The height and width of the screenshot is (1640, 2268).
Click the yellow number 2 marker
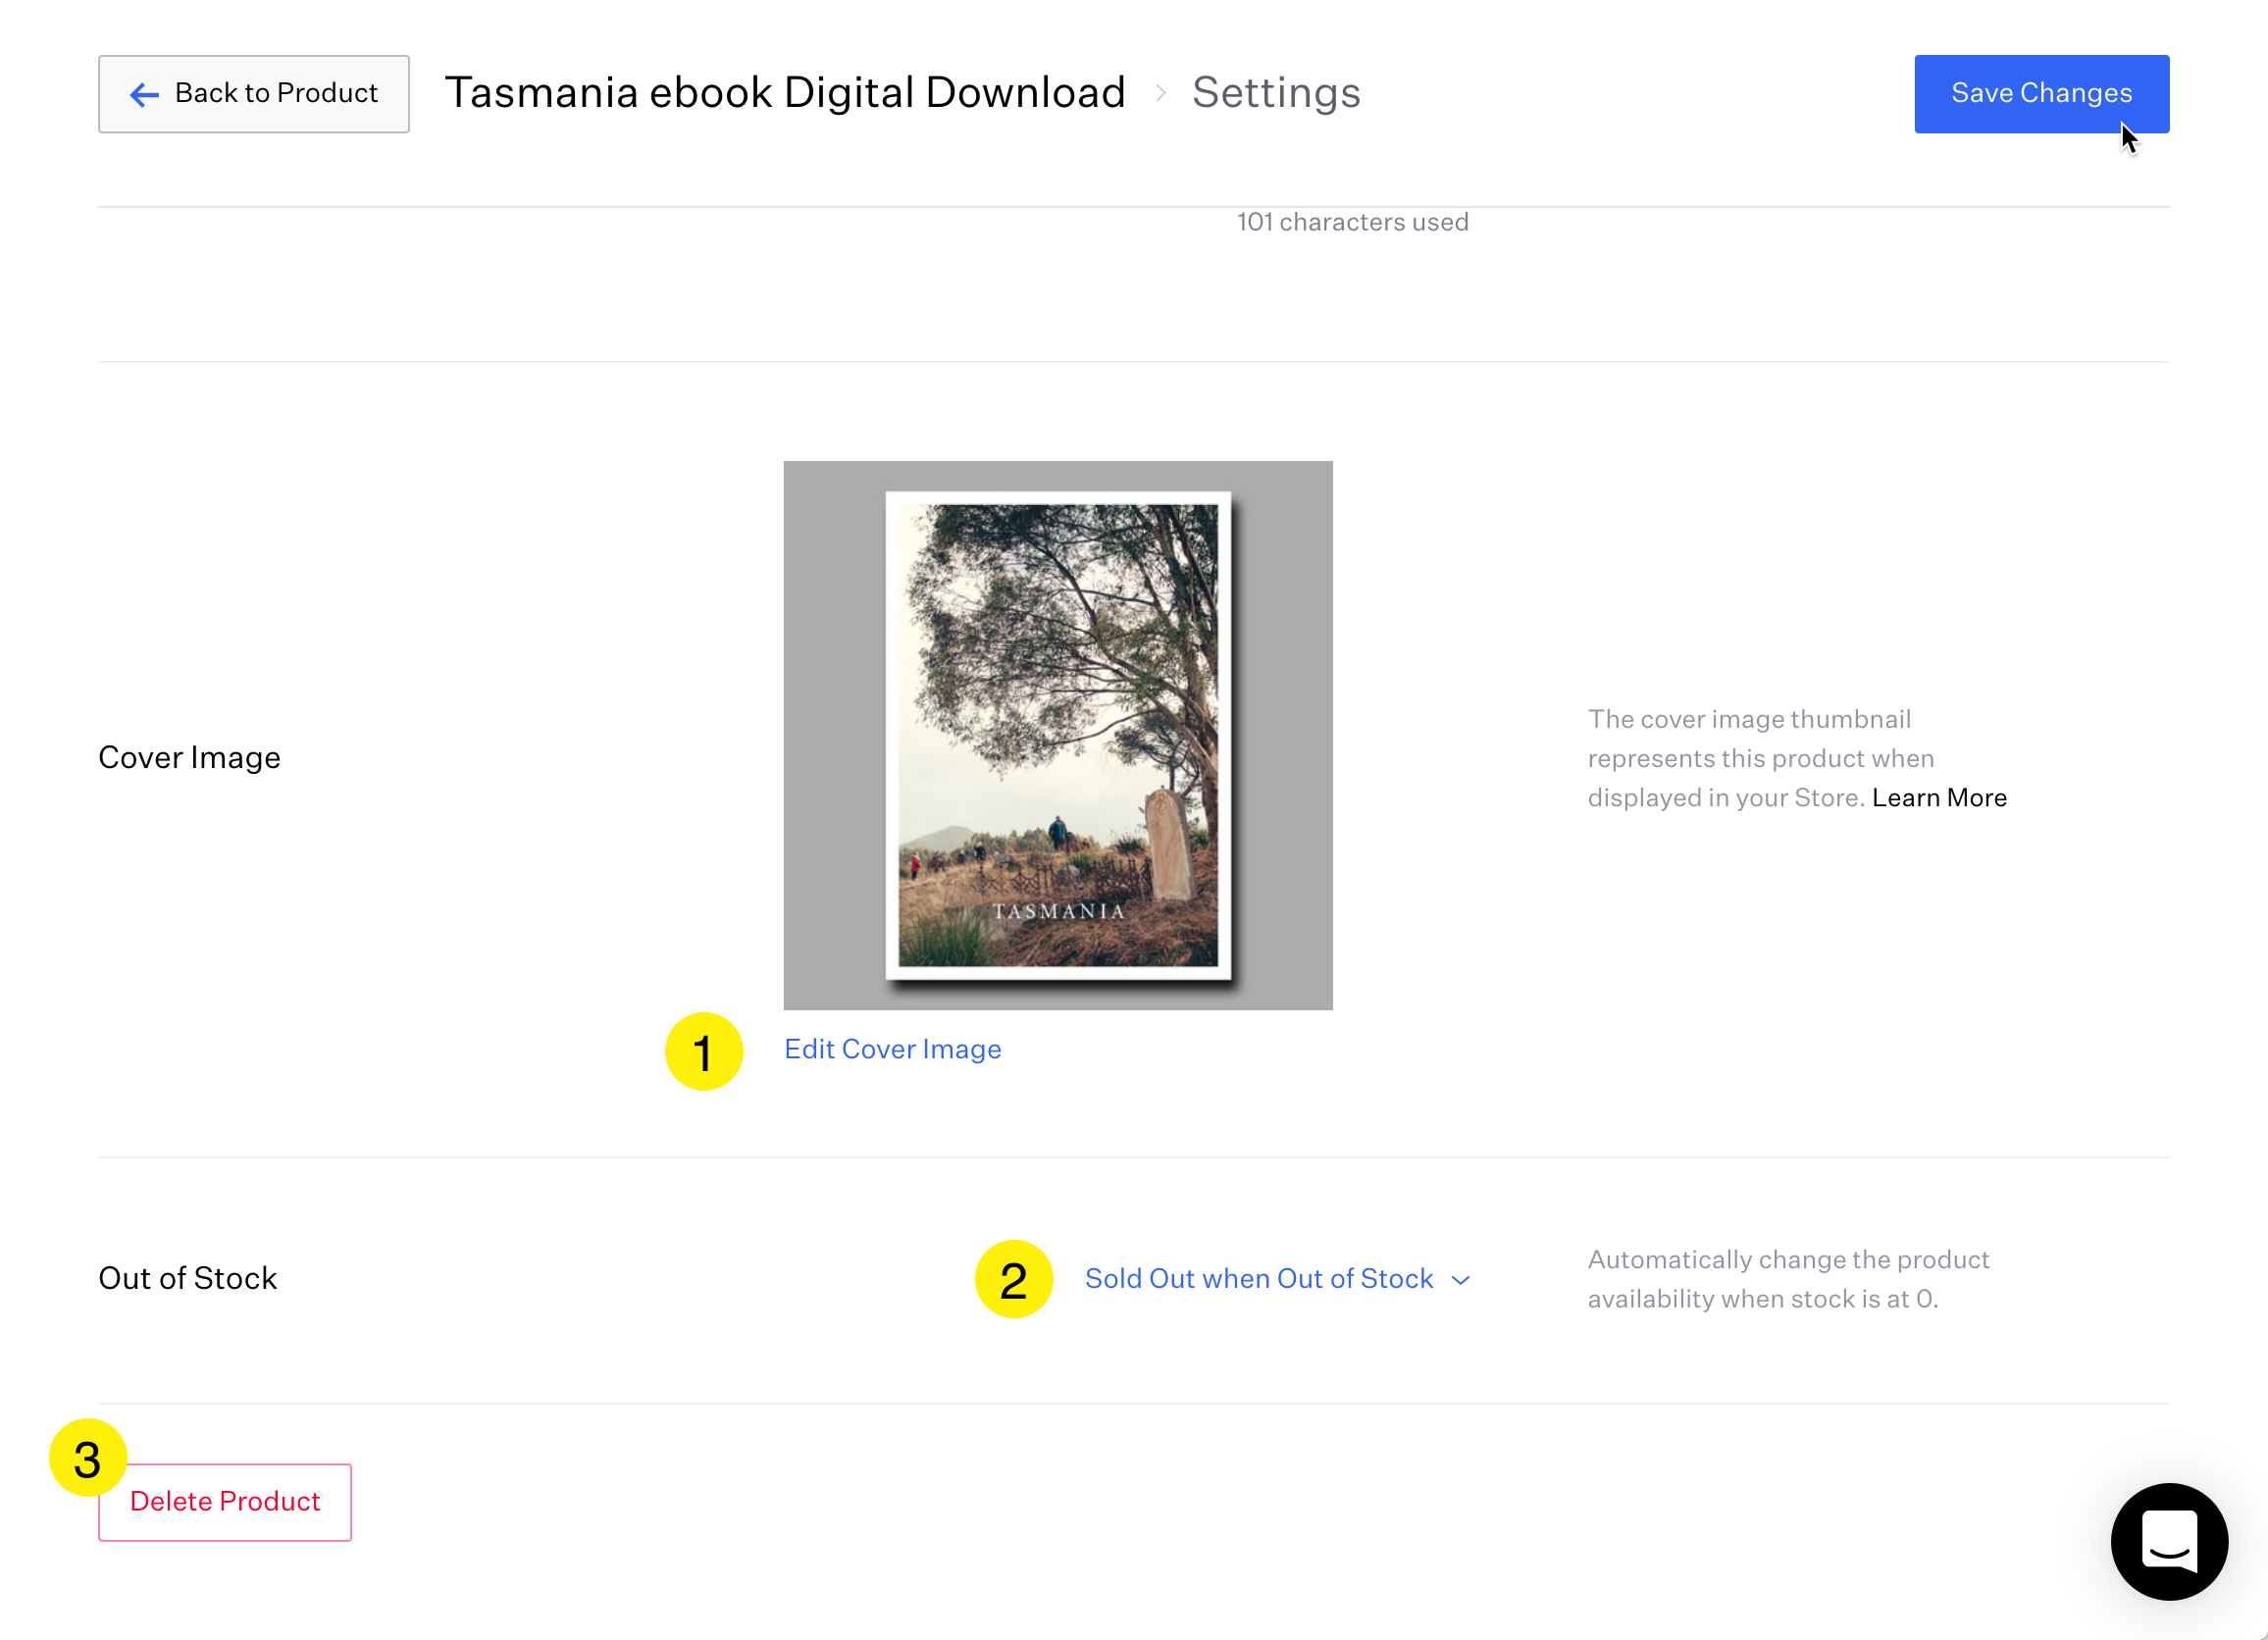1013,1279
